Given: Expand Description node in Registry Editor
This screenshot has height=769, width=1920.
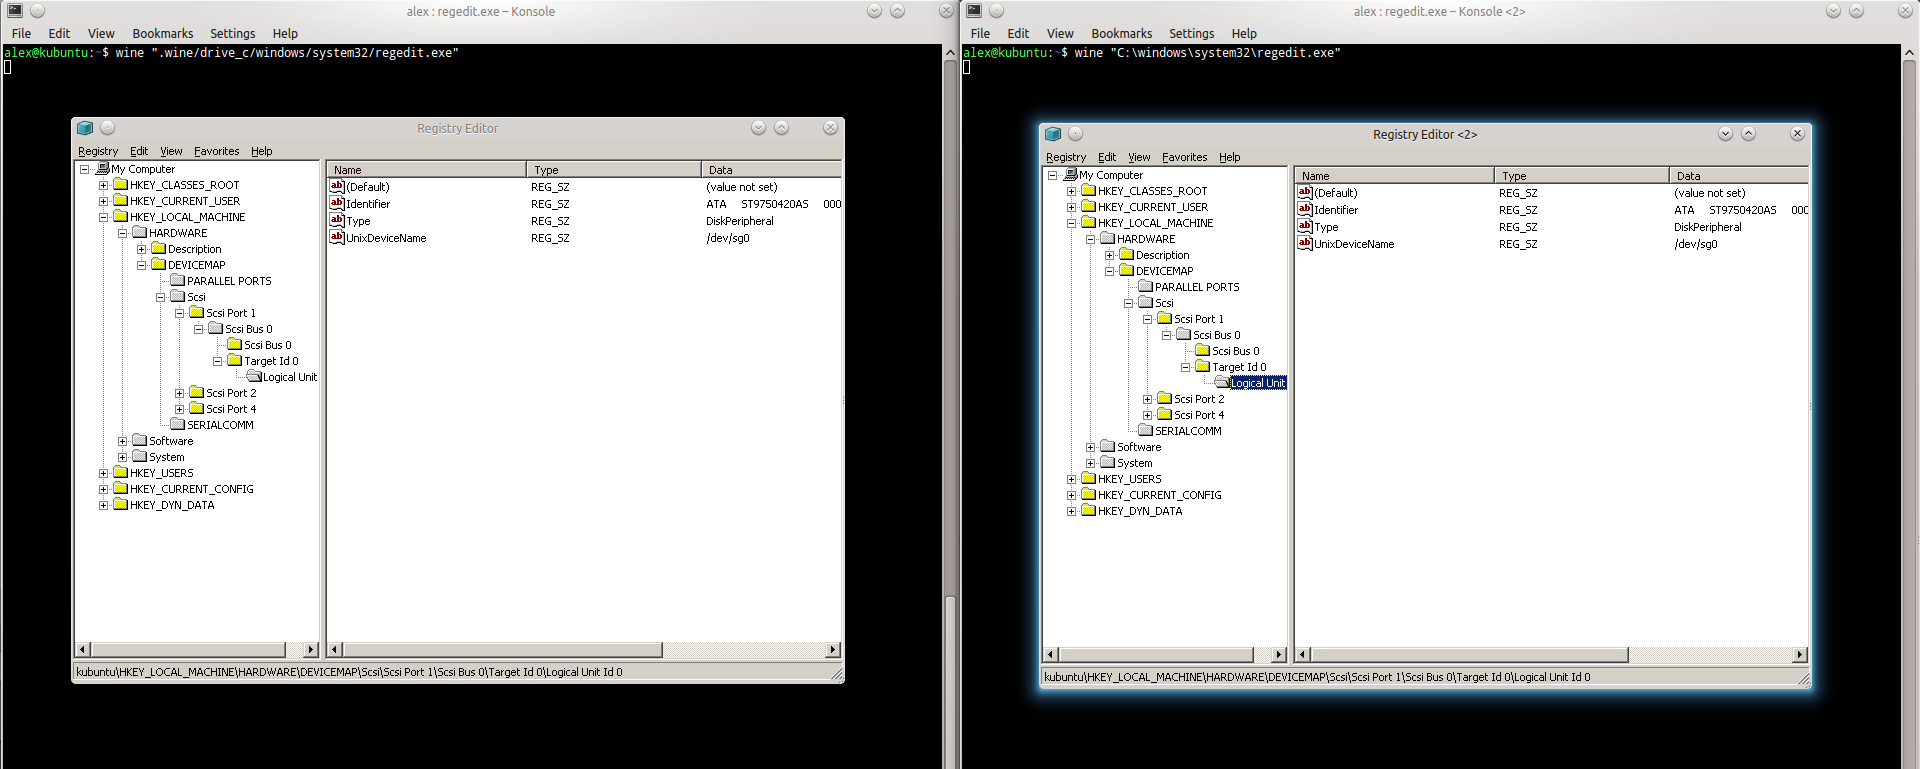Looking at the screenshot, I should click(141, 249).
